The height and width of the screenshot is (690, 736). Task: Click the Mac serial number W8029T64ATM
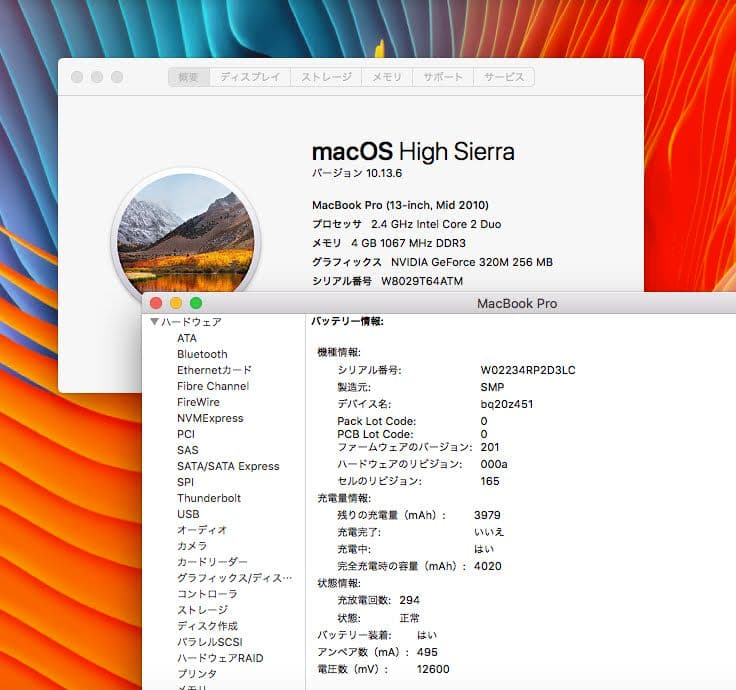[422, 281]
